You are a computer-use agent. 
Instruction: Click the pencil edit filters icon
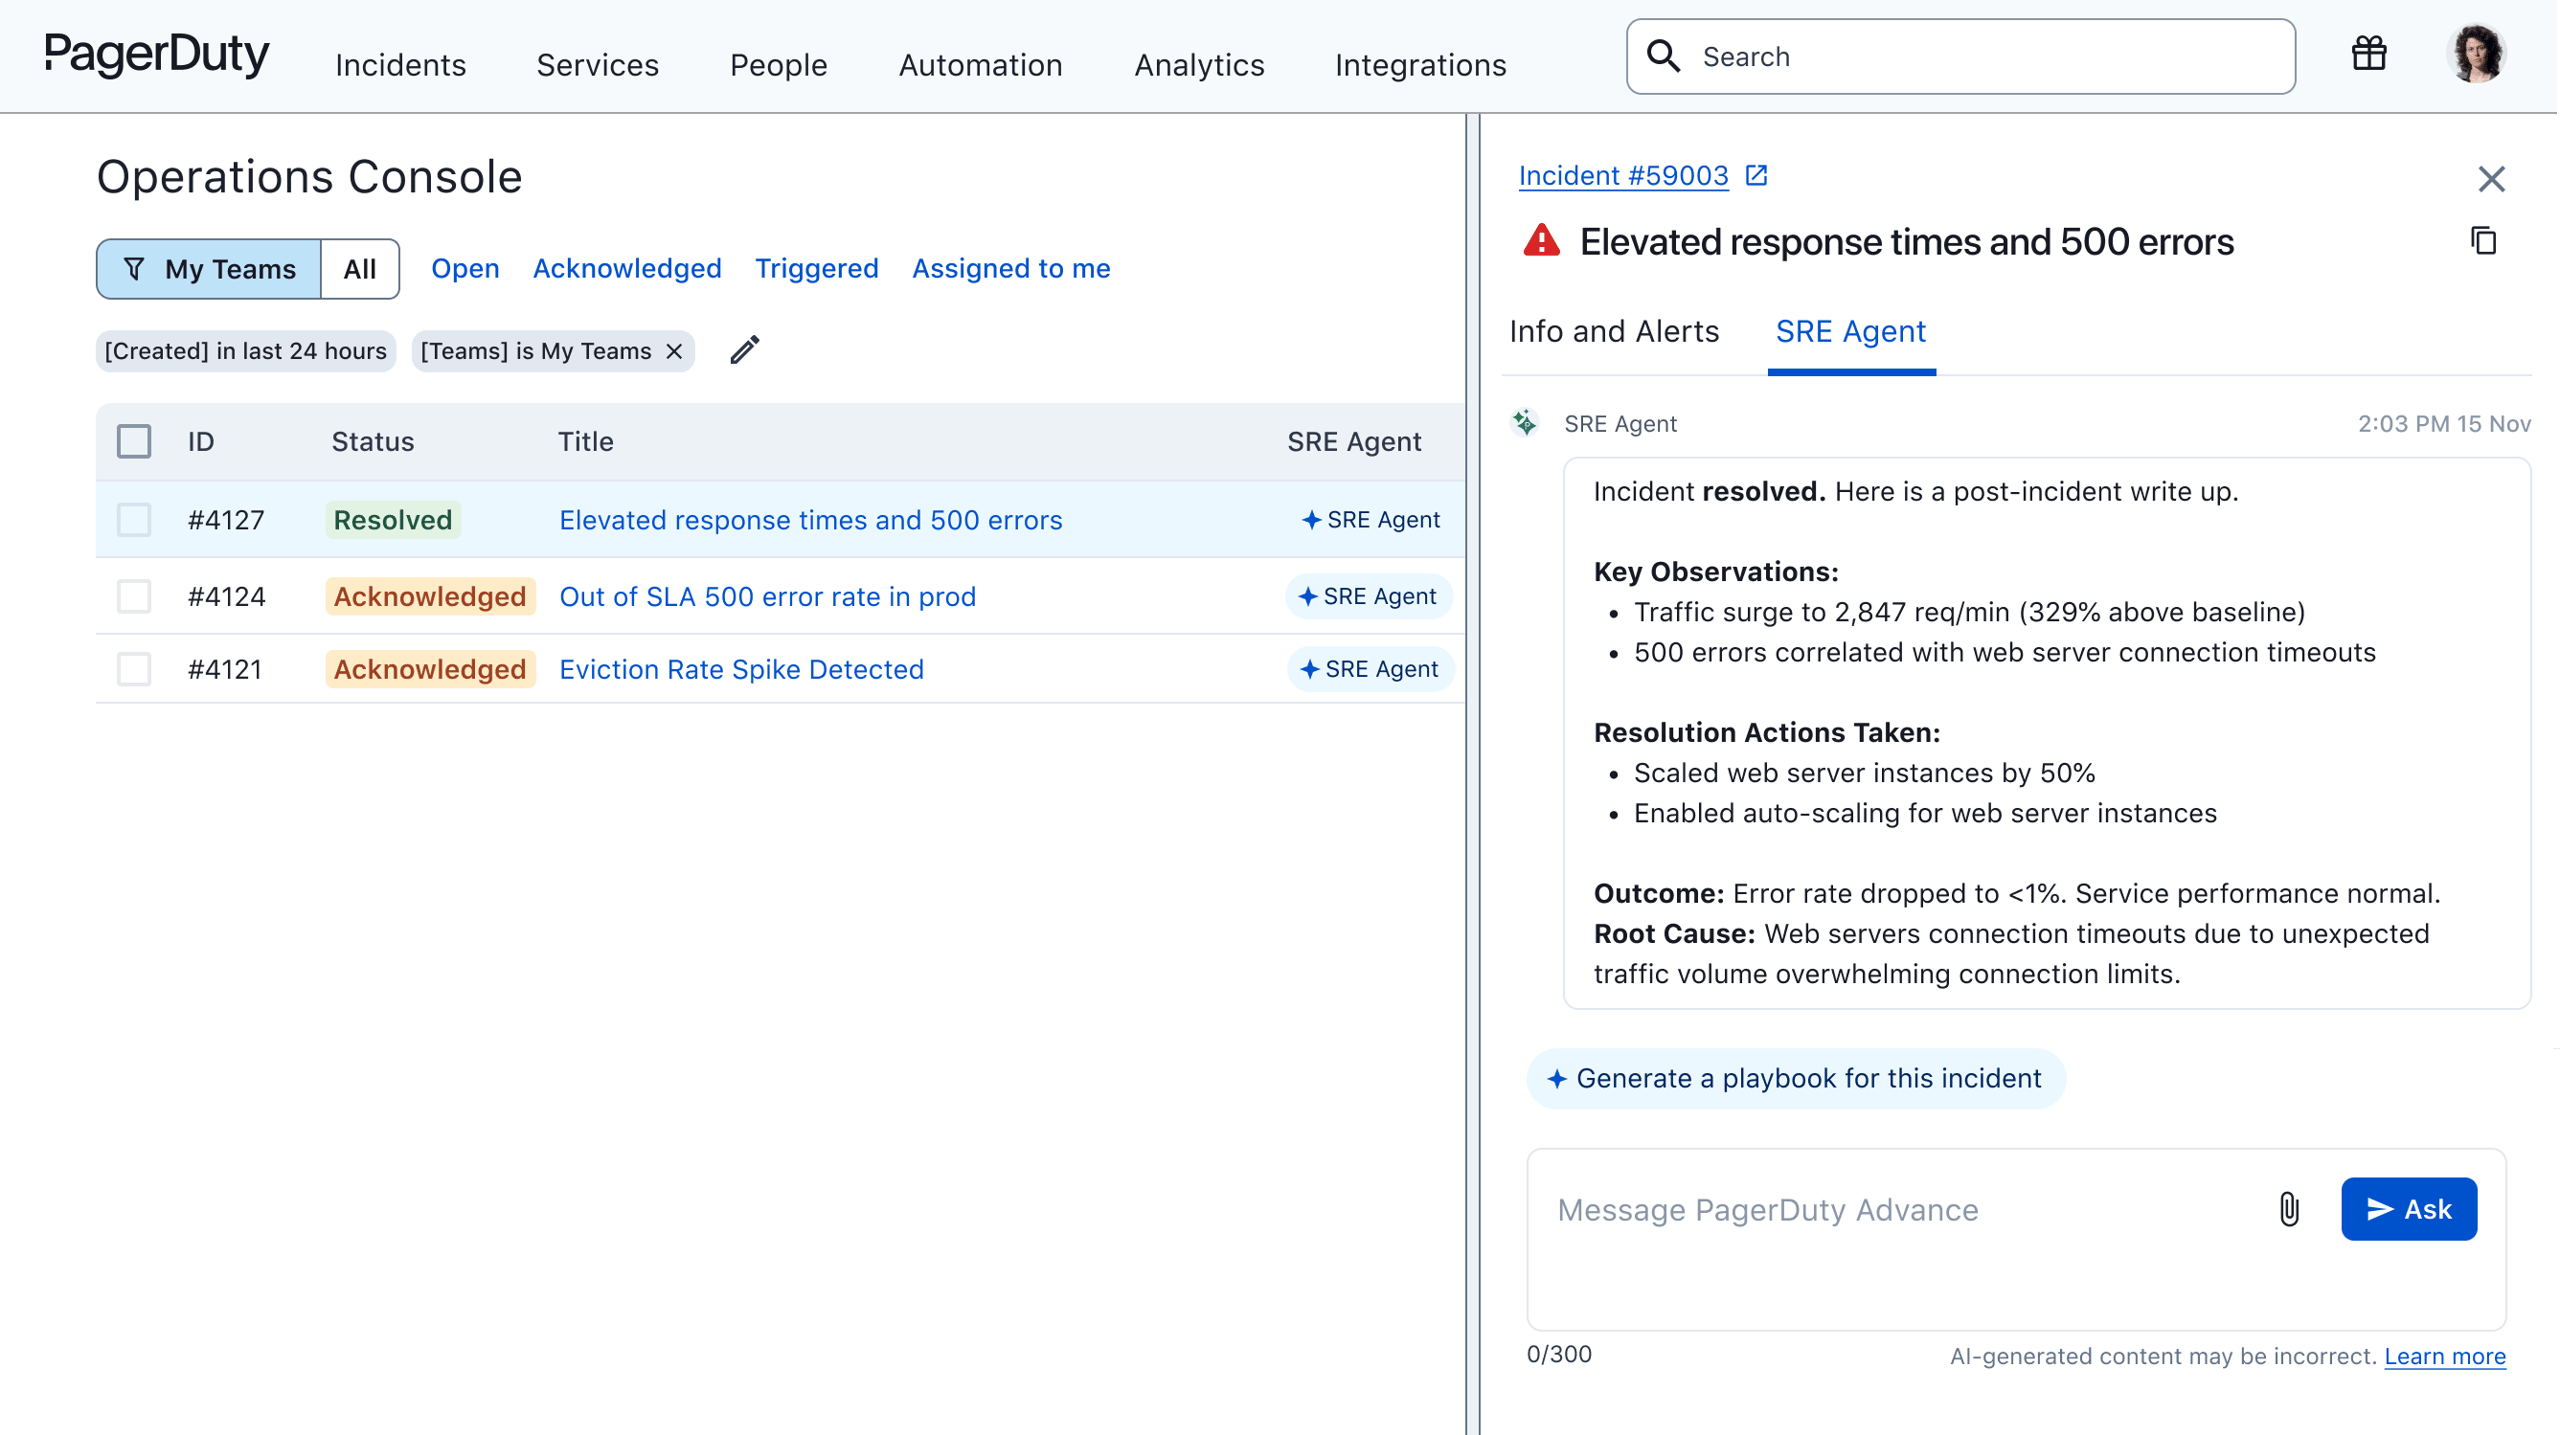[745, 350]
